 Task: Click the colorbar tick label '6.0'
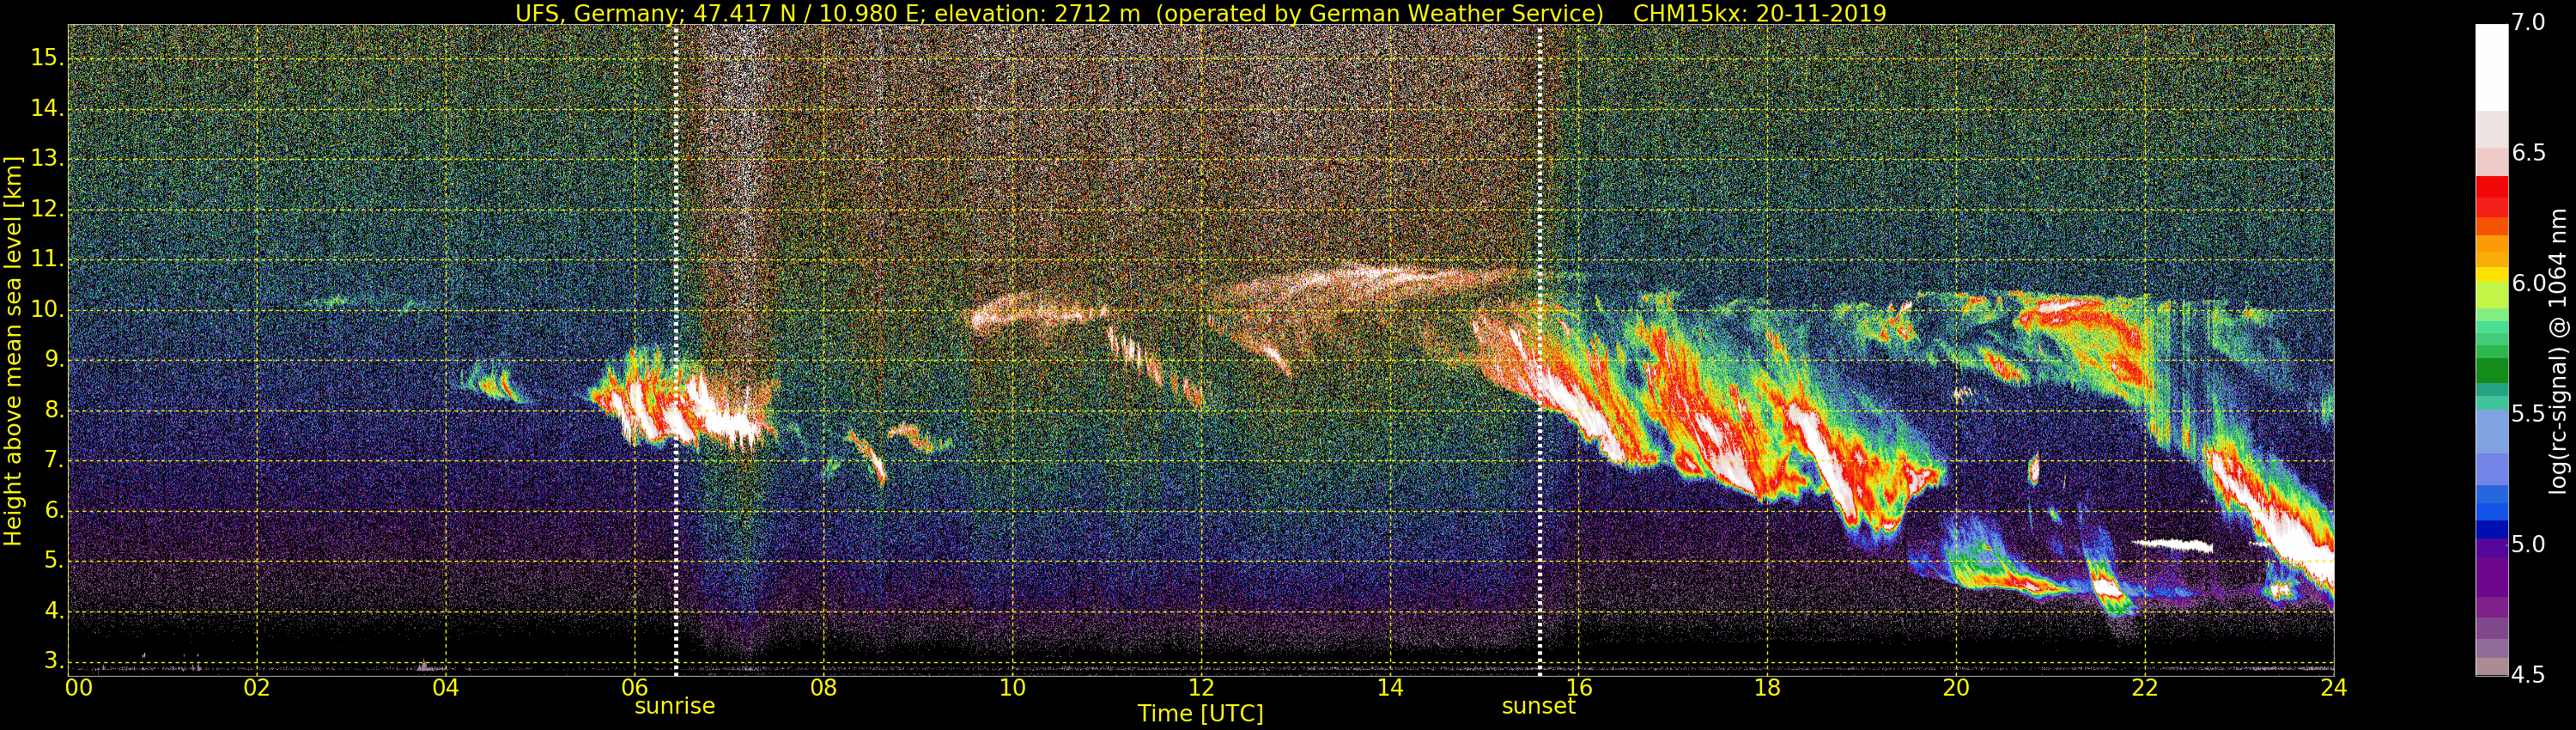pyautogui.click(x=2529, y=283)
